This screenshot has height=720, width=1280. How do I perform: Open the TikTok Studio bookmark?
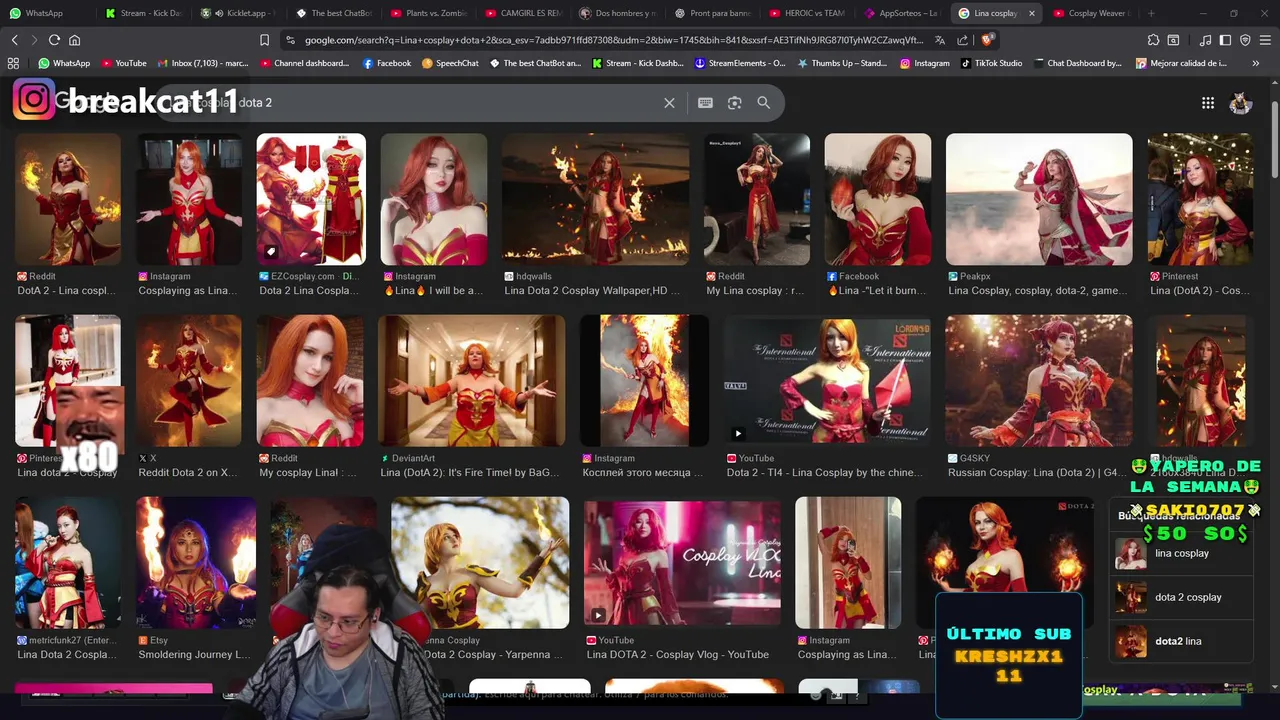coord(991,63)
